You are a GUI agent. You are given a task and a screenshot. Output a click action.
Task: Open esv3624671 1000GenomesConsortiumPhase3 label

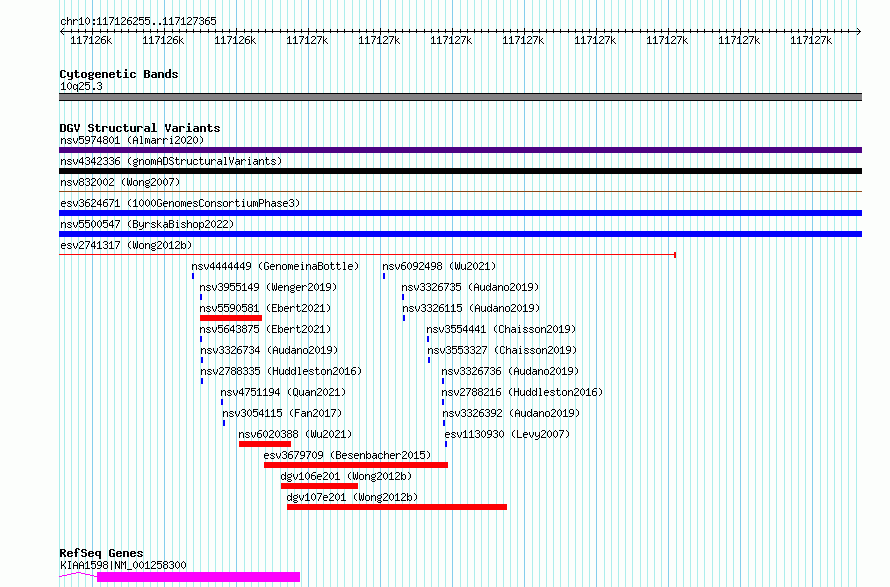coord(180,203)
